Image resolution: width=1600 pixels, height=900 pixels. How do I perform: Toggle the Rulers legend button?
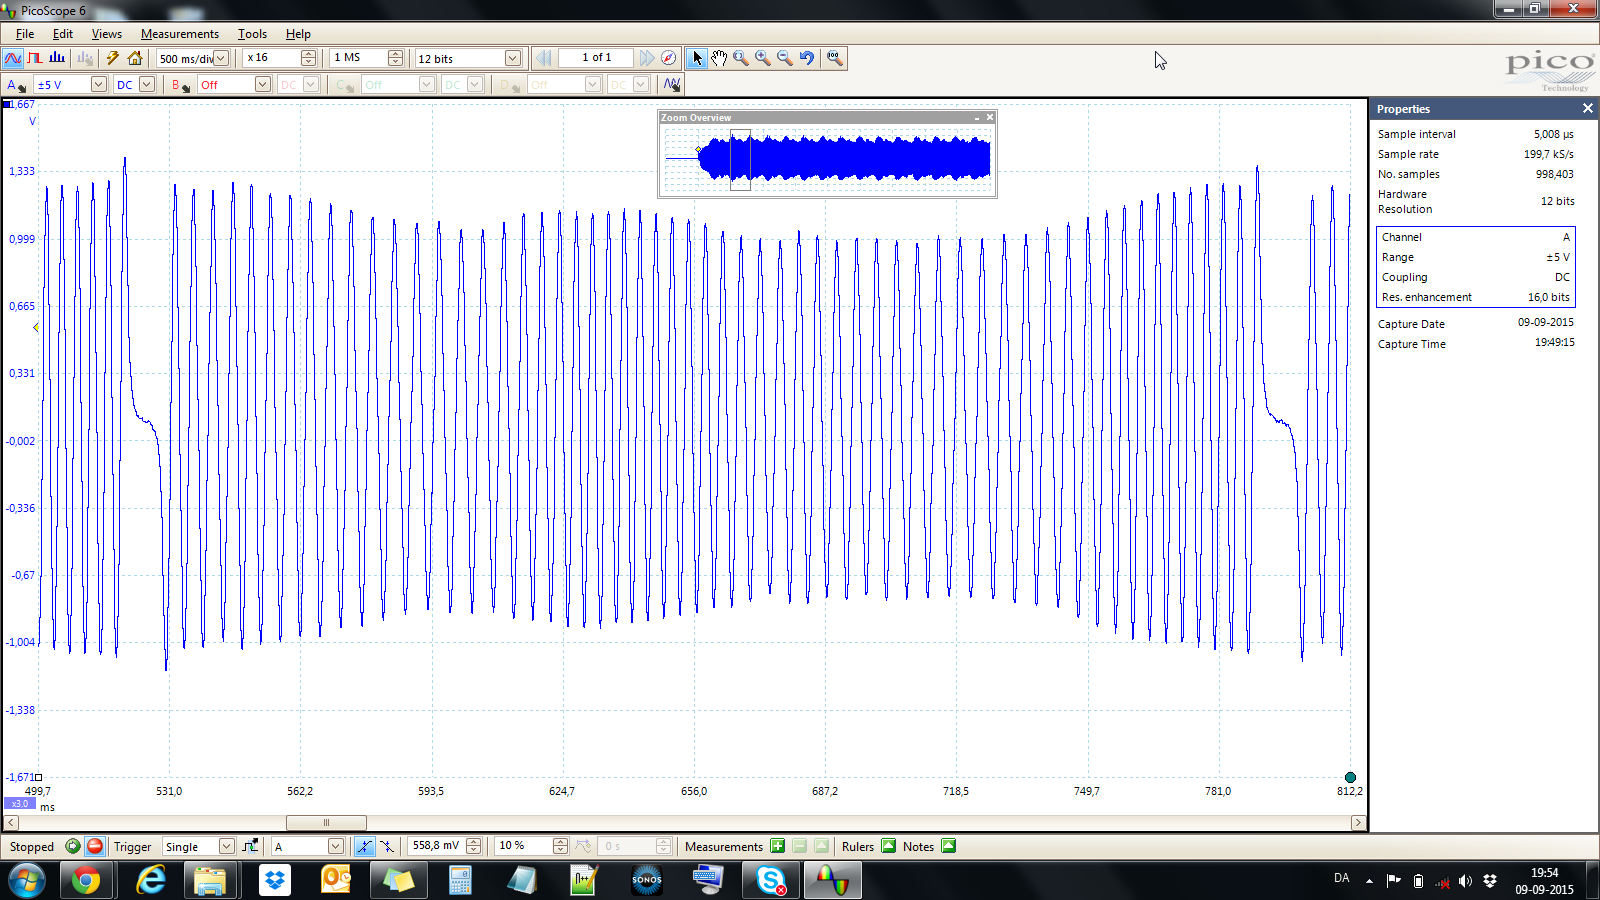tap(888, 846)
